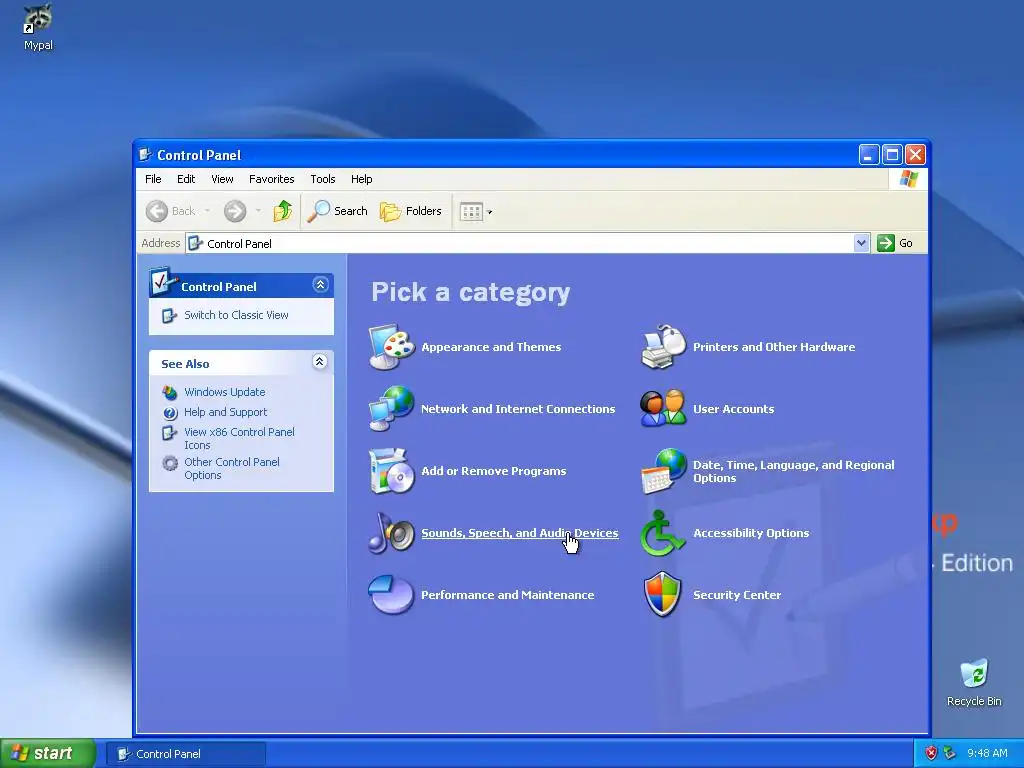Click the Windows Update icon
1024x768 pixels.
tap(170, 392)
